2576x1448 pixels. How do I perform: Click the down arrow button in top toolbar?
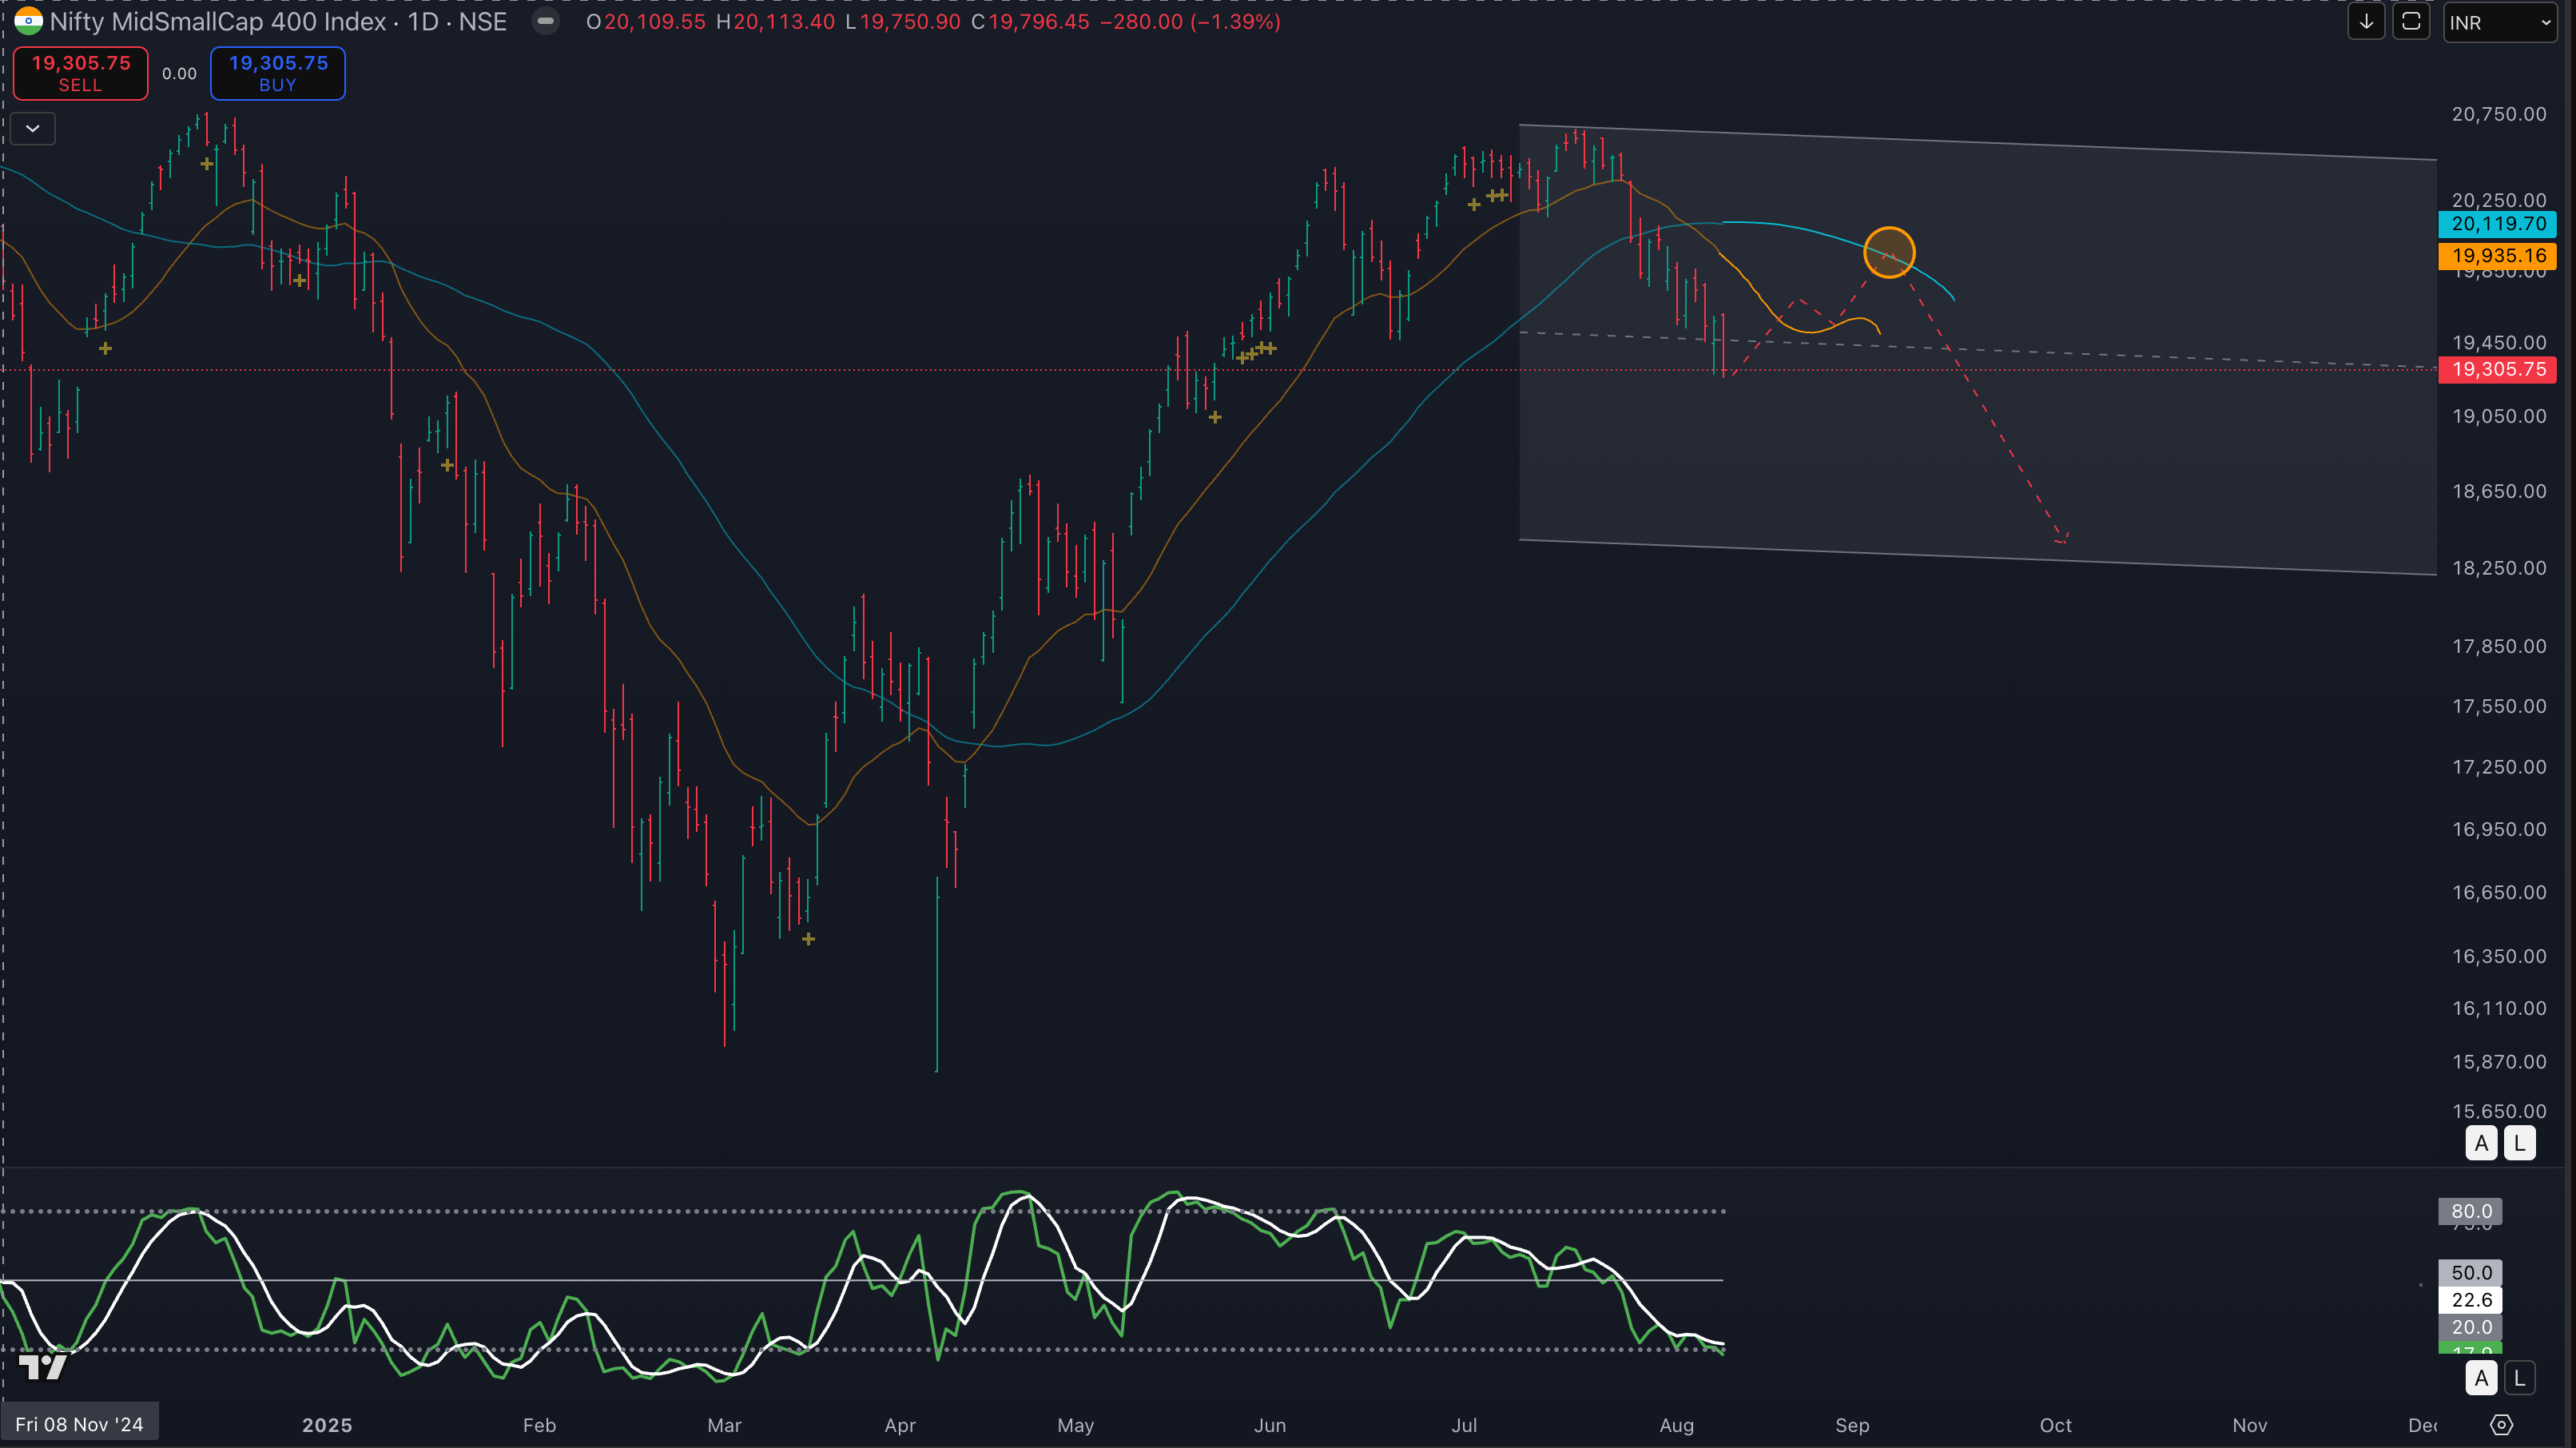pos(2365,22)
